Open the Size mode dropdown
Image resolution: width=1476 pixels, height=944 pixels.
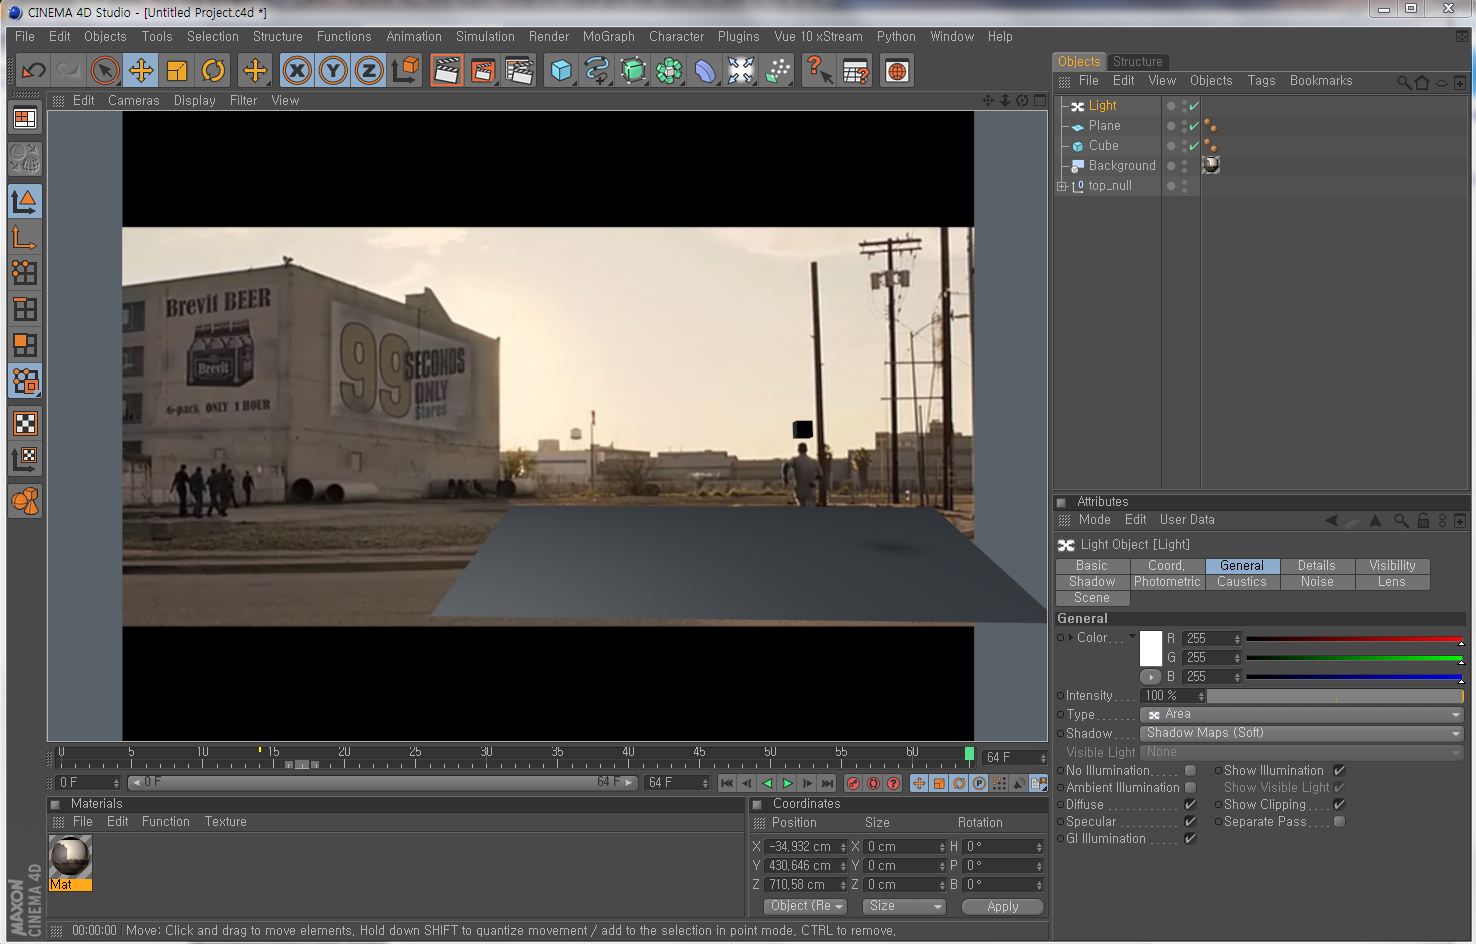[904, 906]
